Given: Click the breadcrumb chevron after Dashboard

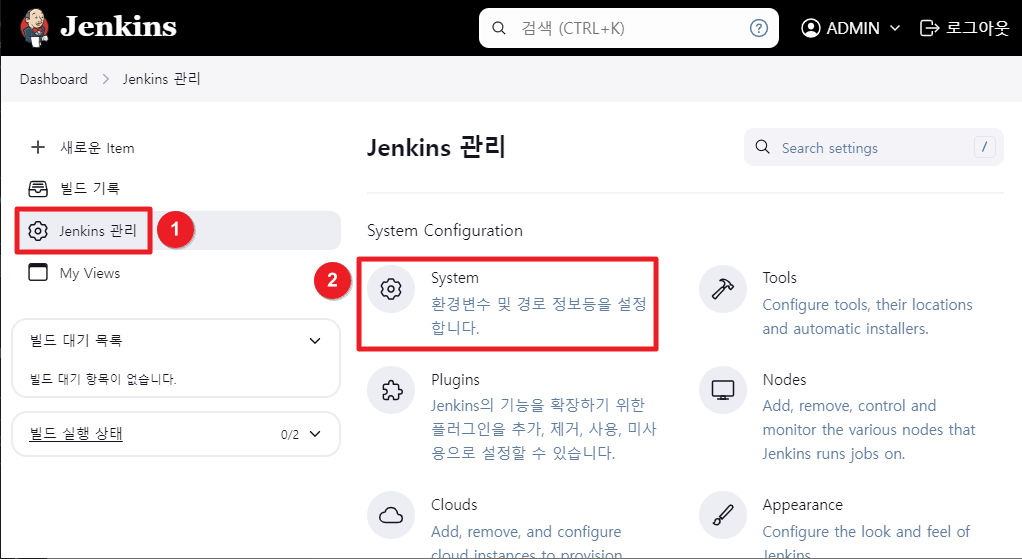Looking at the screenshot, I should point(106,79).
